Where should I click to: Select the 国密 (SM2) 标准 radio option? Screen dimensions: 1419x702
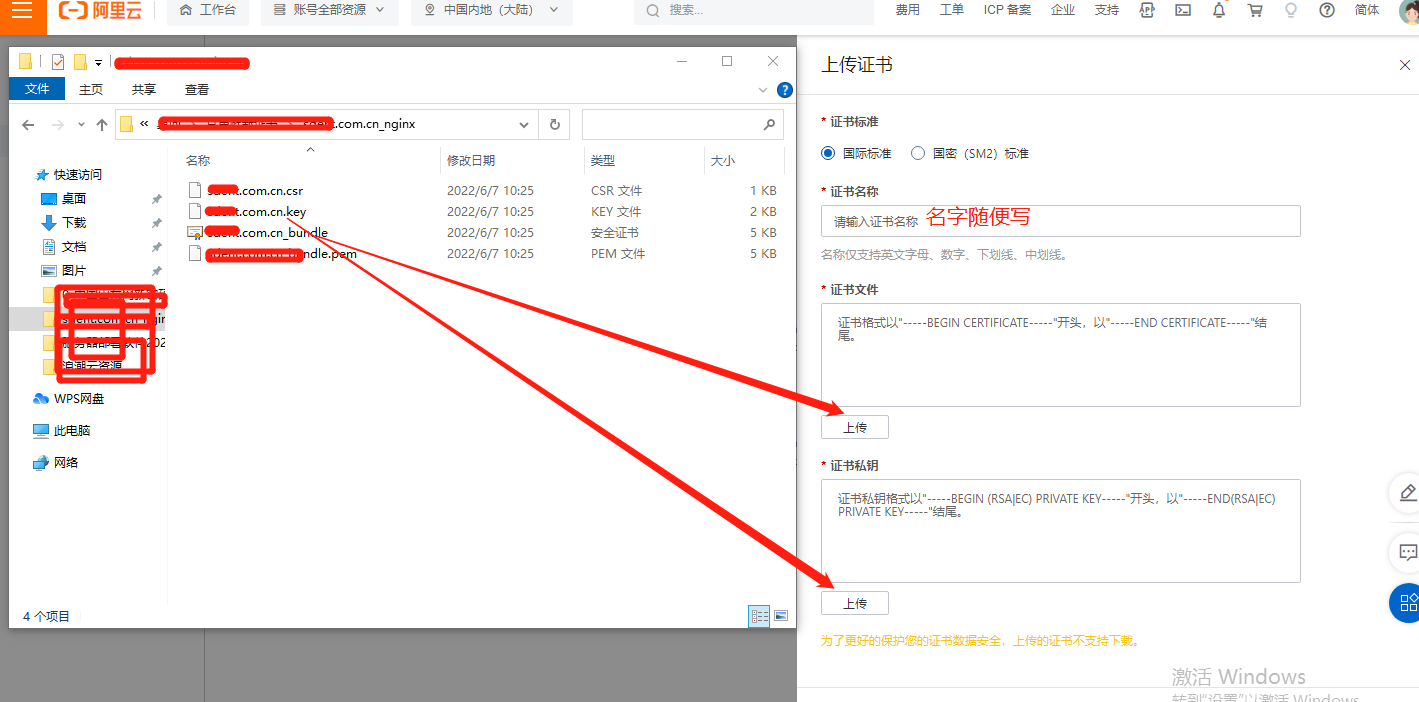[x=918, y=154]
